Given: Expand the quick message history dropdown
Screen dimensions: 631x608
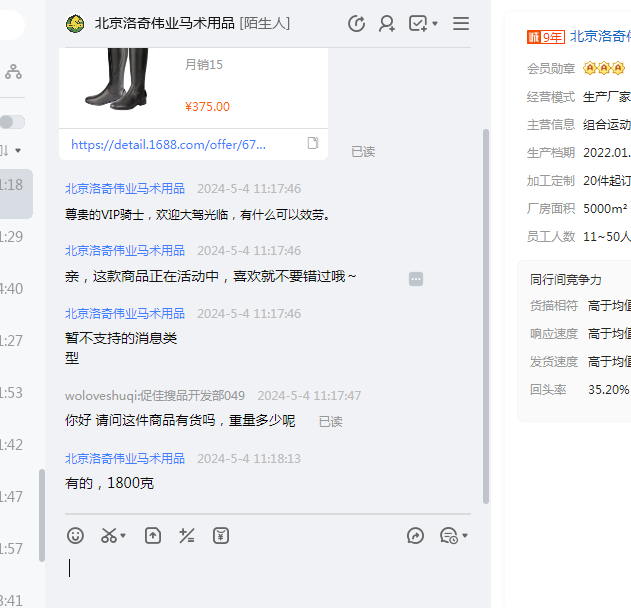Looking at the screenshot, I should (465, 537).
